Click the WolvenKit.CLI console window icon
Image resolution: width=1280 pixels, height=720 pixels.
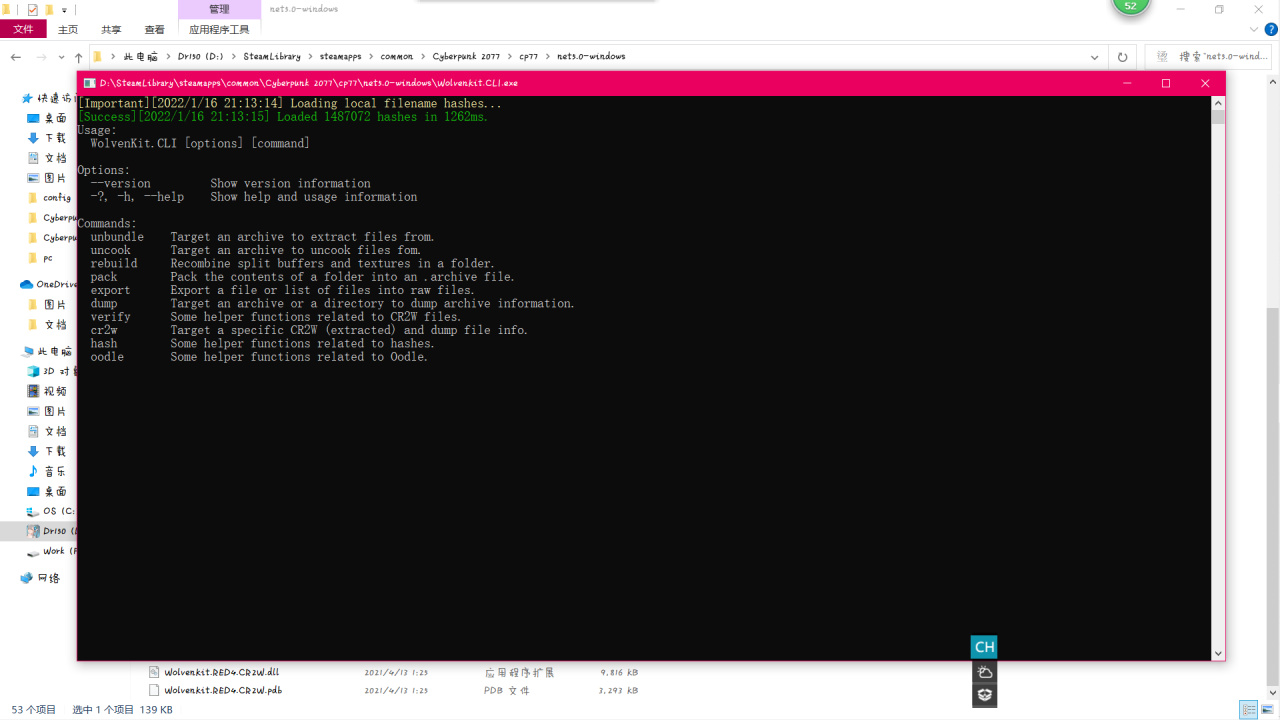click(90, 83)
